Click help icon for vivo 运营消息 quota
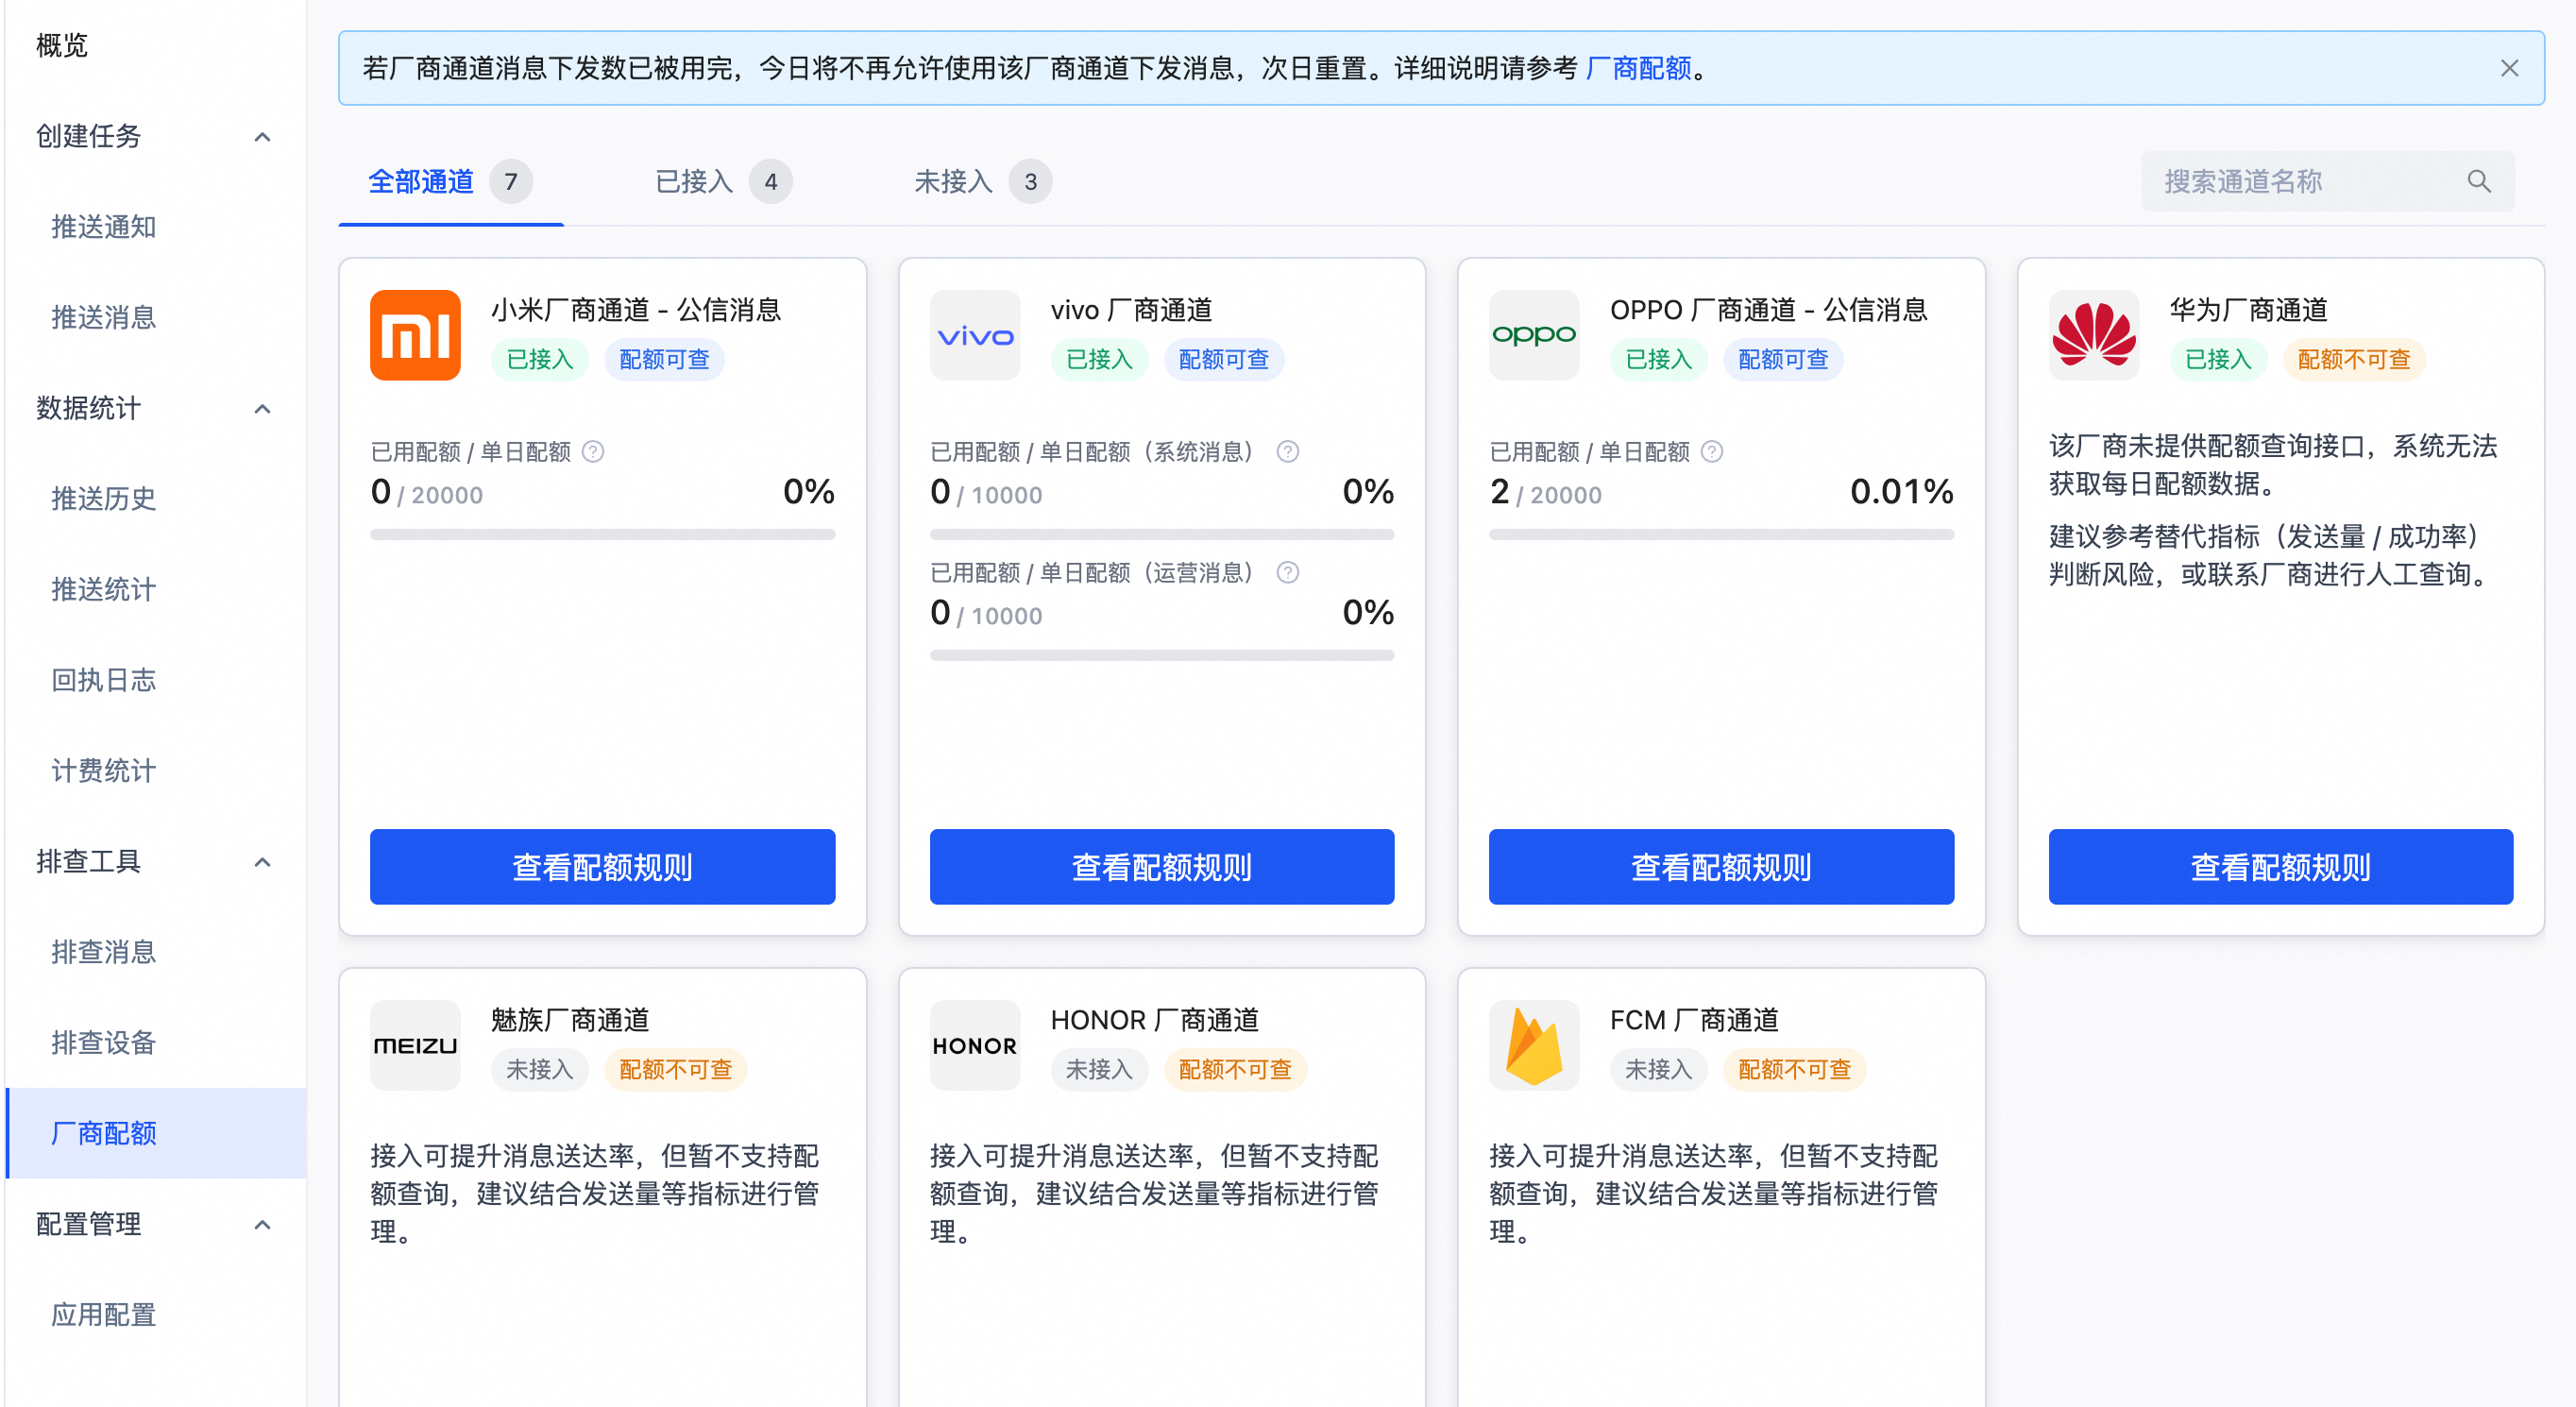The height and width of the screenshot is (1407, 2576). pyautogui.click(x=1287, y=573)
